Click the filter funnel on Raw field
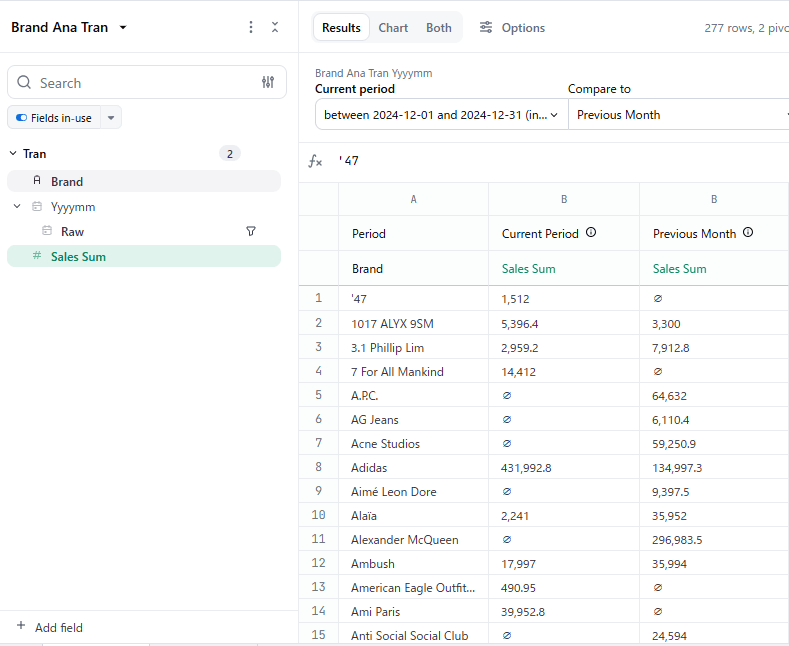The height and width of the screenshot is (646, 789). 251,231
